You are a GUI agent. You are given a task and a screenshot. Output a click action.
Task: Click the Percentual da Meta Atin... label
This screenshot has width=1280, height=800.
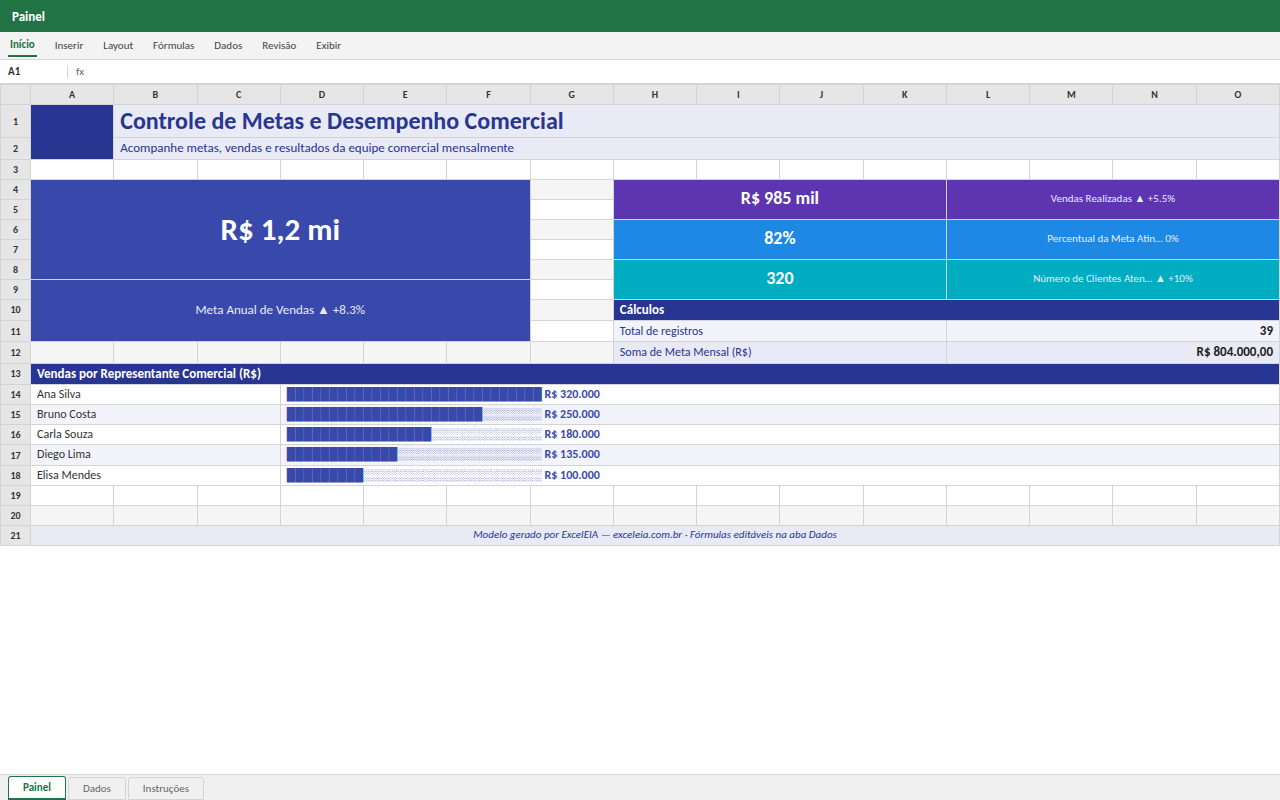[x=1113, y=239]
